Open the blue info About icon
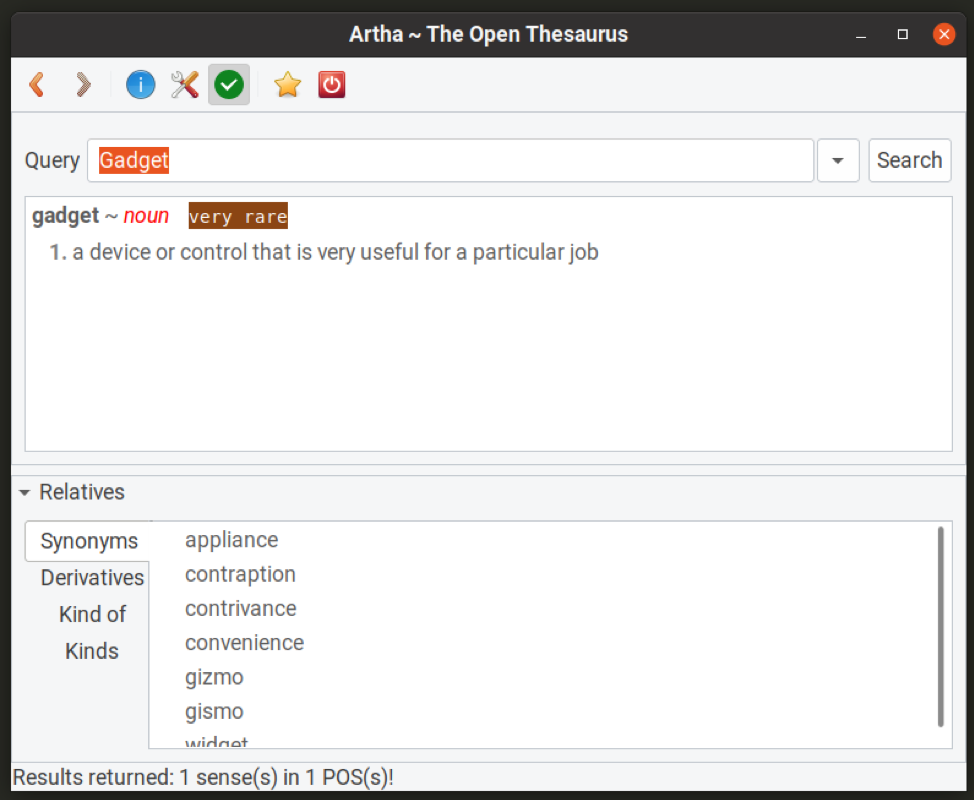Image resolution: width=974 pixels, height=800 pixels. [140, 85]
